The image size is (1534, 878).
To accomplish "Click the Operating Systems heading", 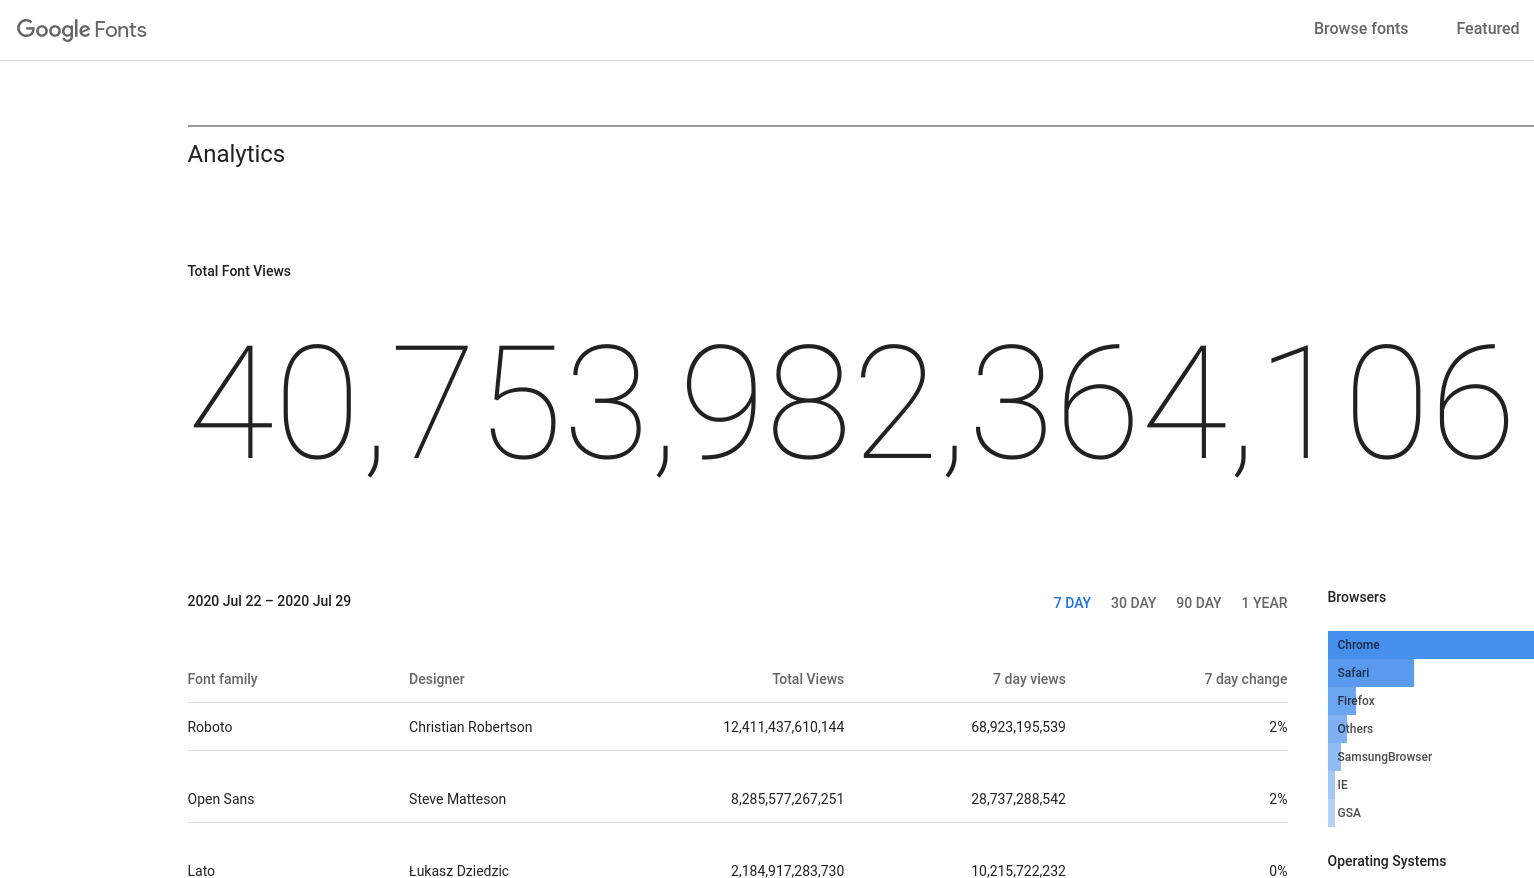I will tap(1386, 861).
